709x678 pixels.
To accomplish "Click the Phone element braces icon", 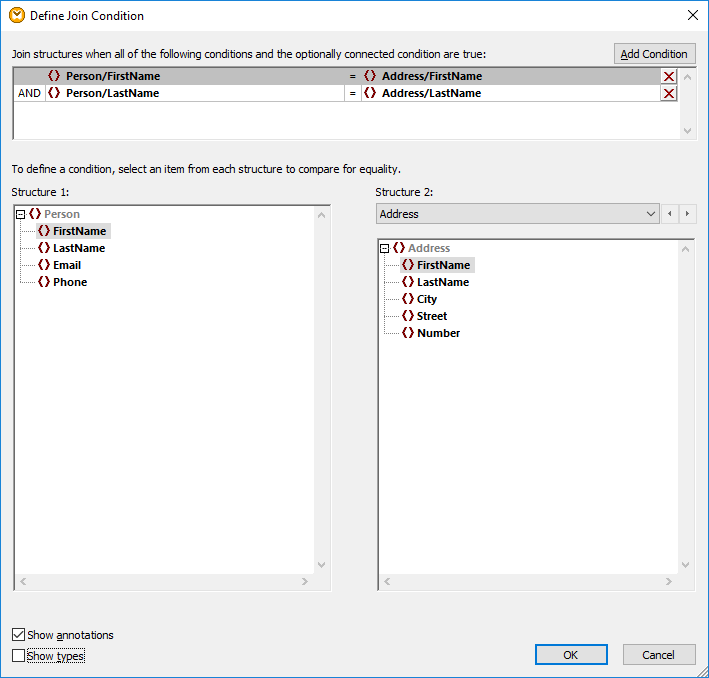I will [x=44, y=281].
